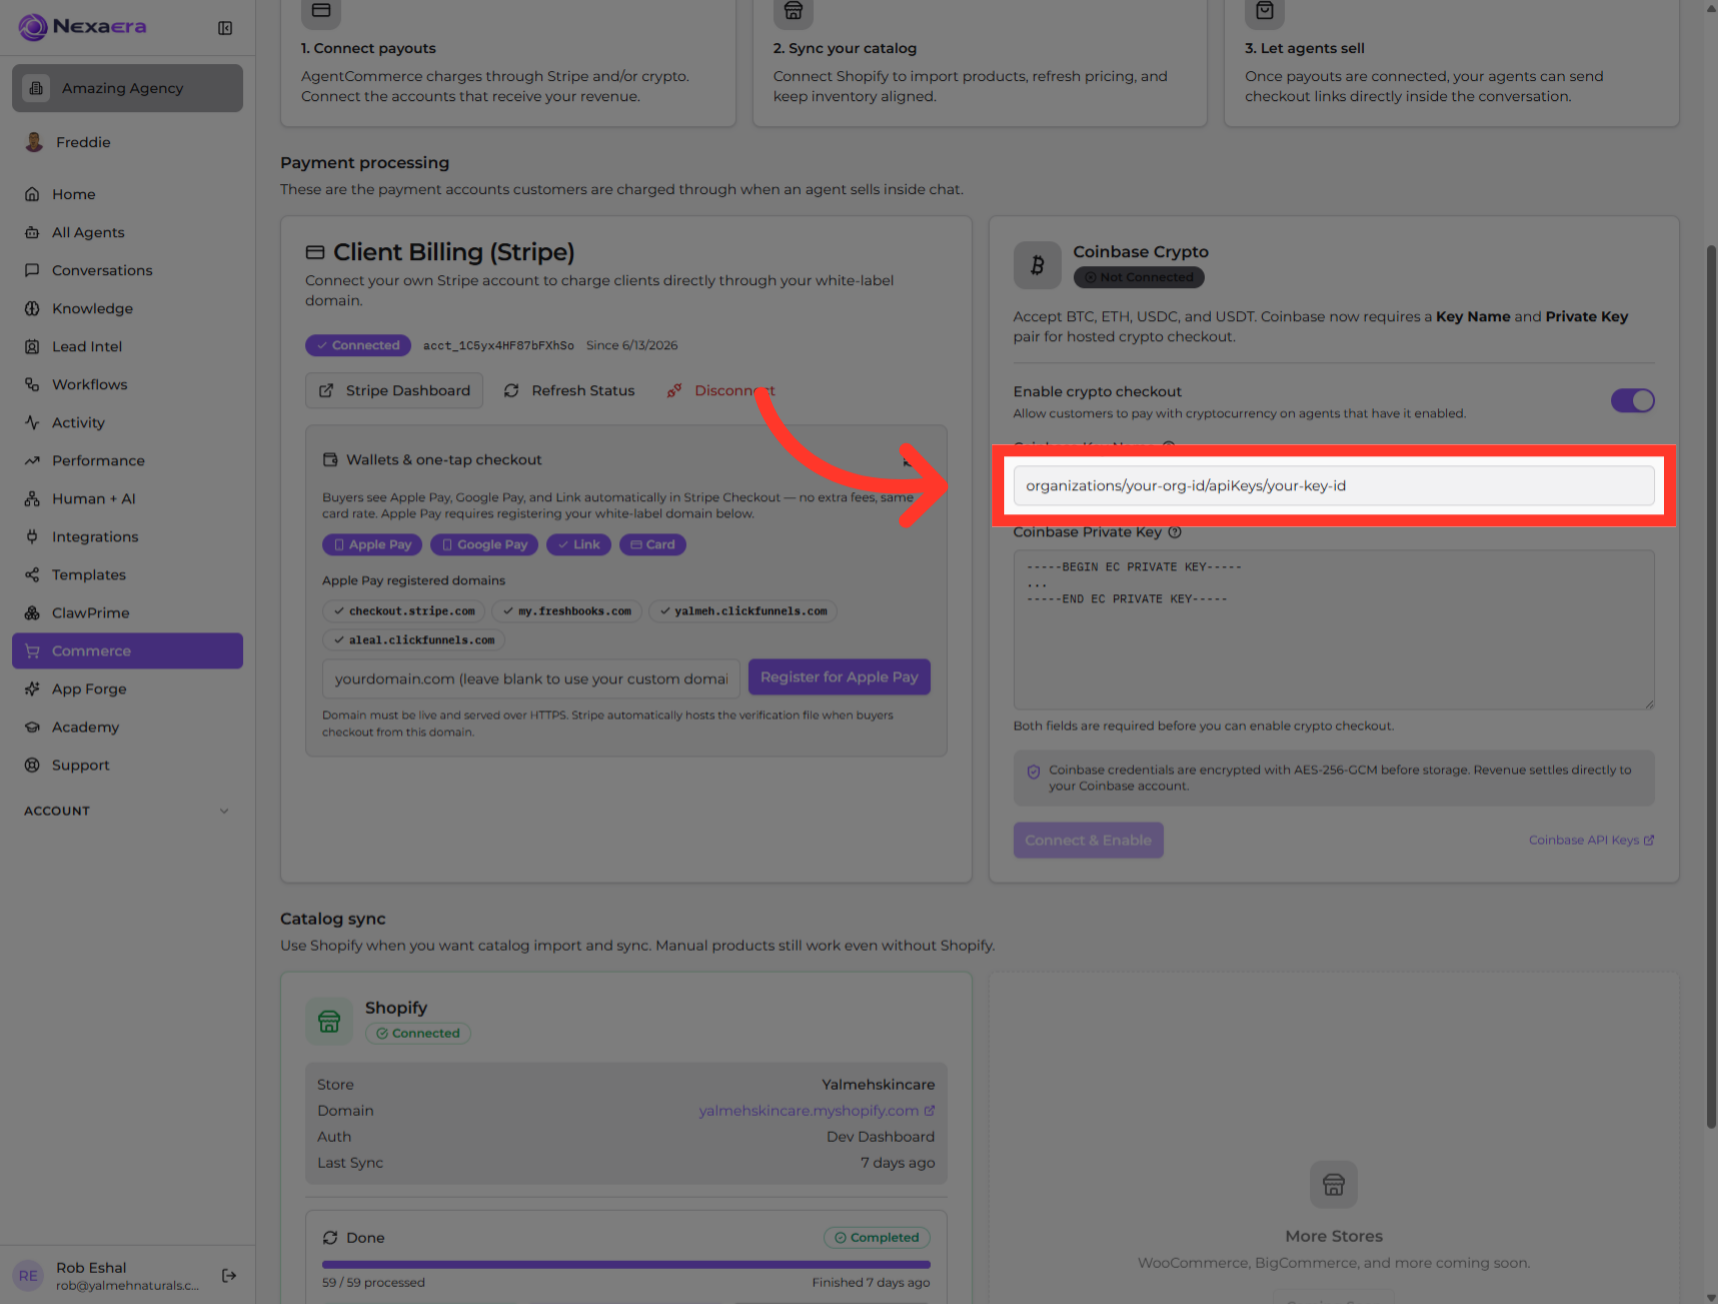
Task: Toggle the Enable crypto checkout switch
Action: (x=1633, y=401)
